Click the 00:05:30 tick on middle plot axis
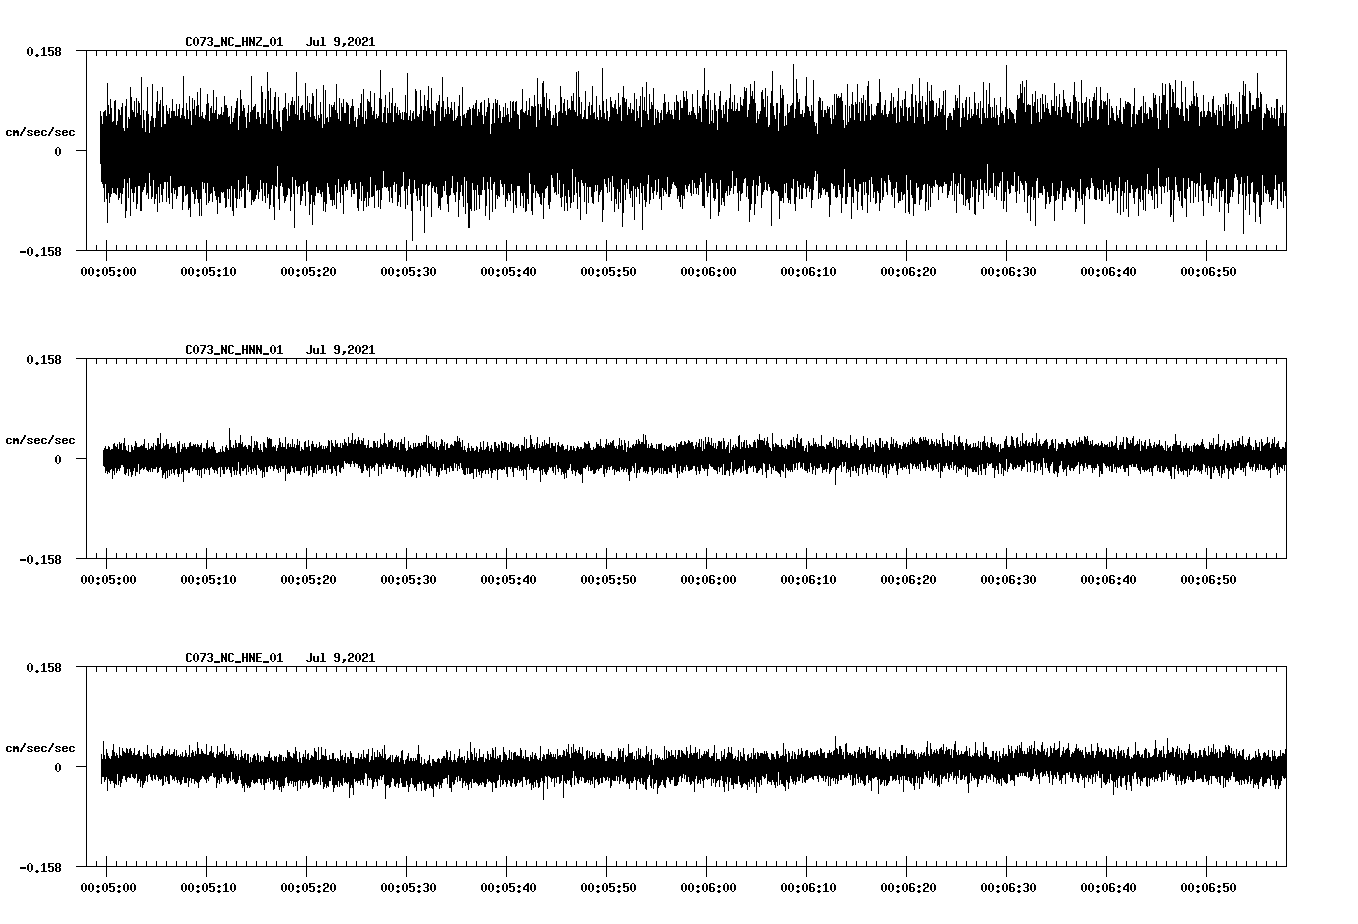1358x924 pixels. pyautogui.click(x=408, y=562)
